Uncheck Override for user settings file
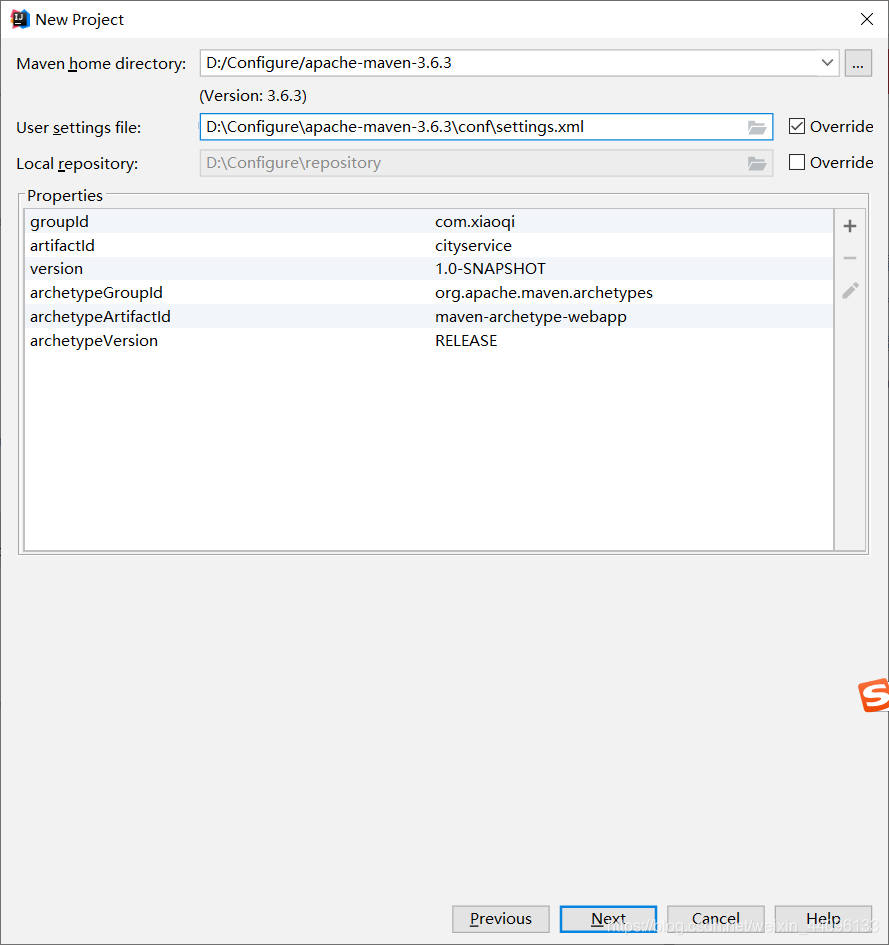 [x=797, y=127]
